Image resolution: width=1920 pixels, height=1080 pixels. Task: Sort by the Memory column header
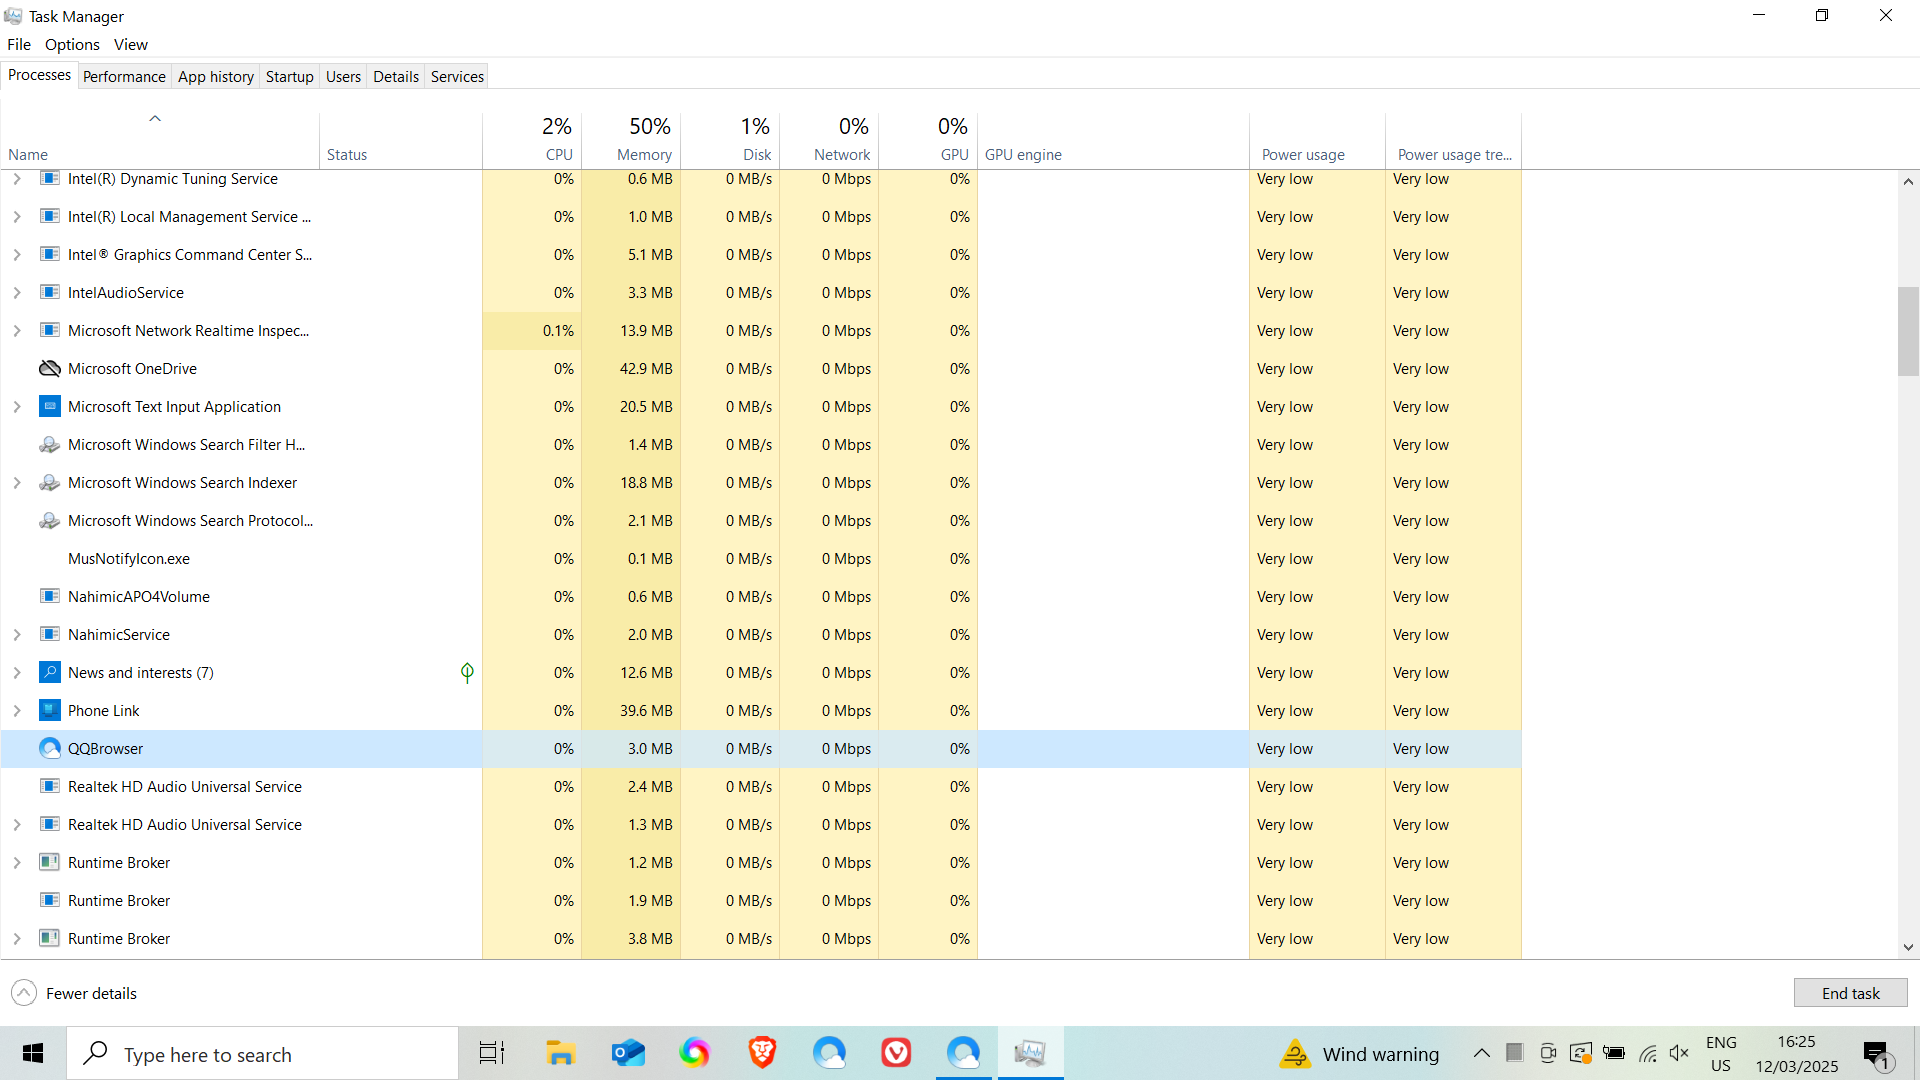pyautogui.click(x=631, y=140)
